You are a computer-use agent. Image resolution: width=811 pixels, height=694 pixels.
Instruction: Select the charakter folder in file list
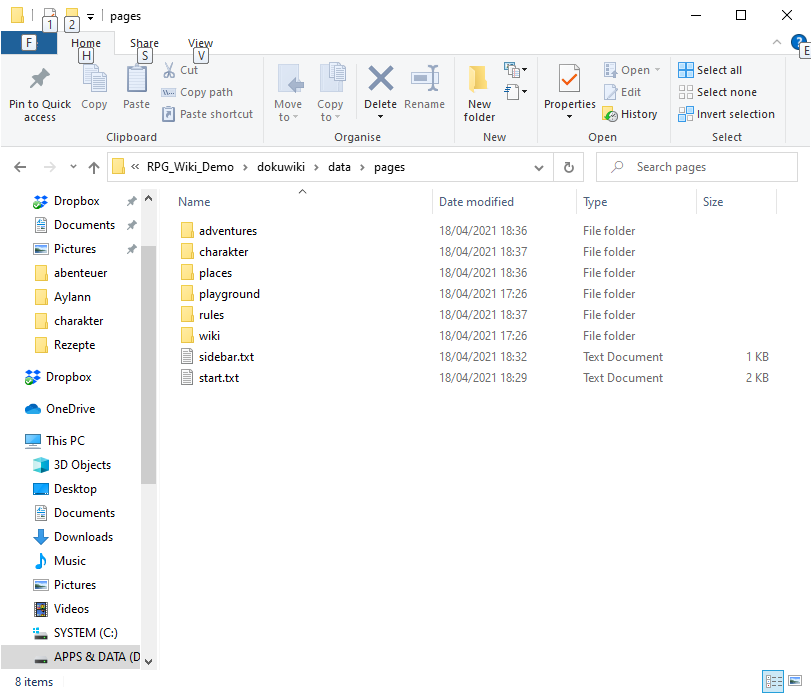[x=223, y=252]
